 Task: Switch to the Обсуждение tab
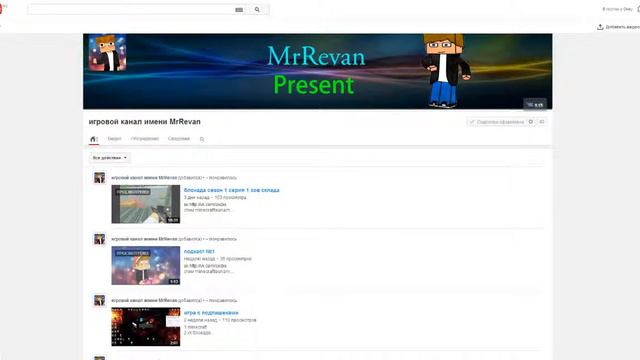(145, 139)
